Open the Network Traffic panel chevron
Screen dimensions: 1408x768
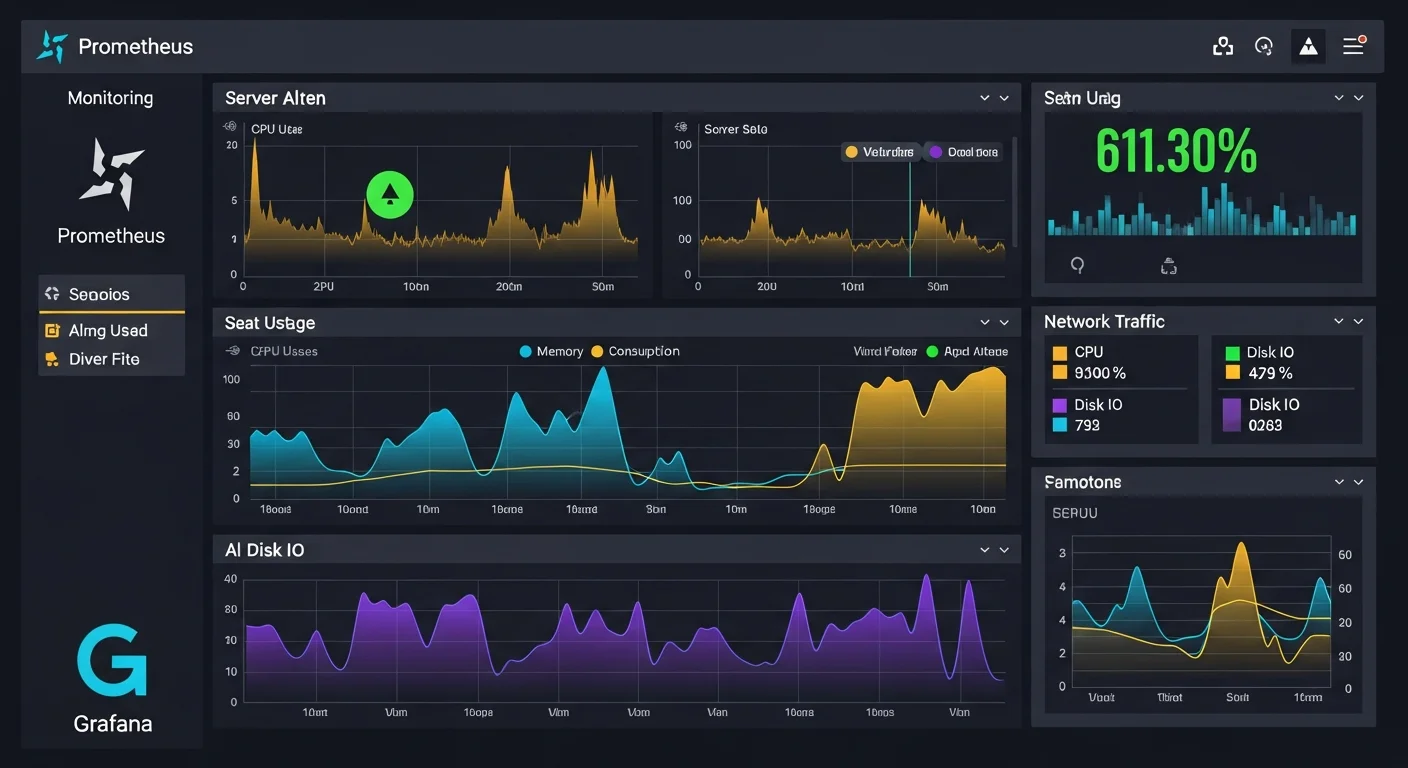[1339, 321]
